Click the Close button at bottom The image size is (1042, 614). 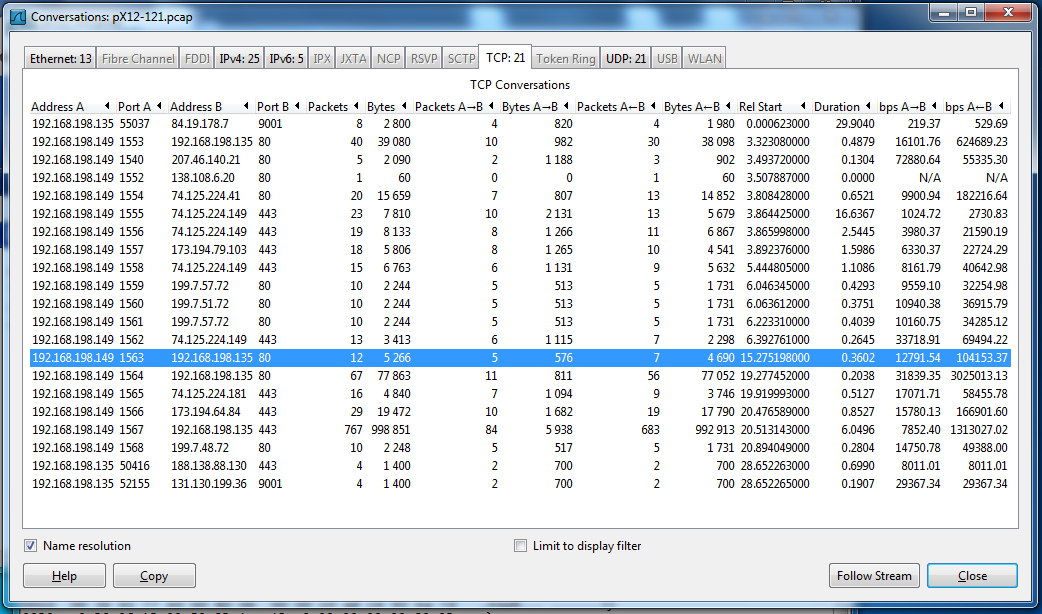pyautogui.click(x=971, y=576)
